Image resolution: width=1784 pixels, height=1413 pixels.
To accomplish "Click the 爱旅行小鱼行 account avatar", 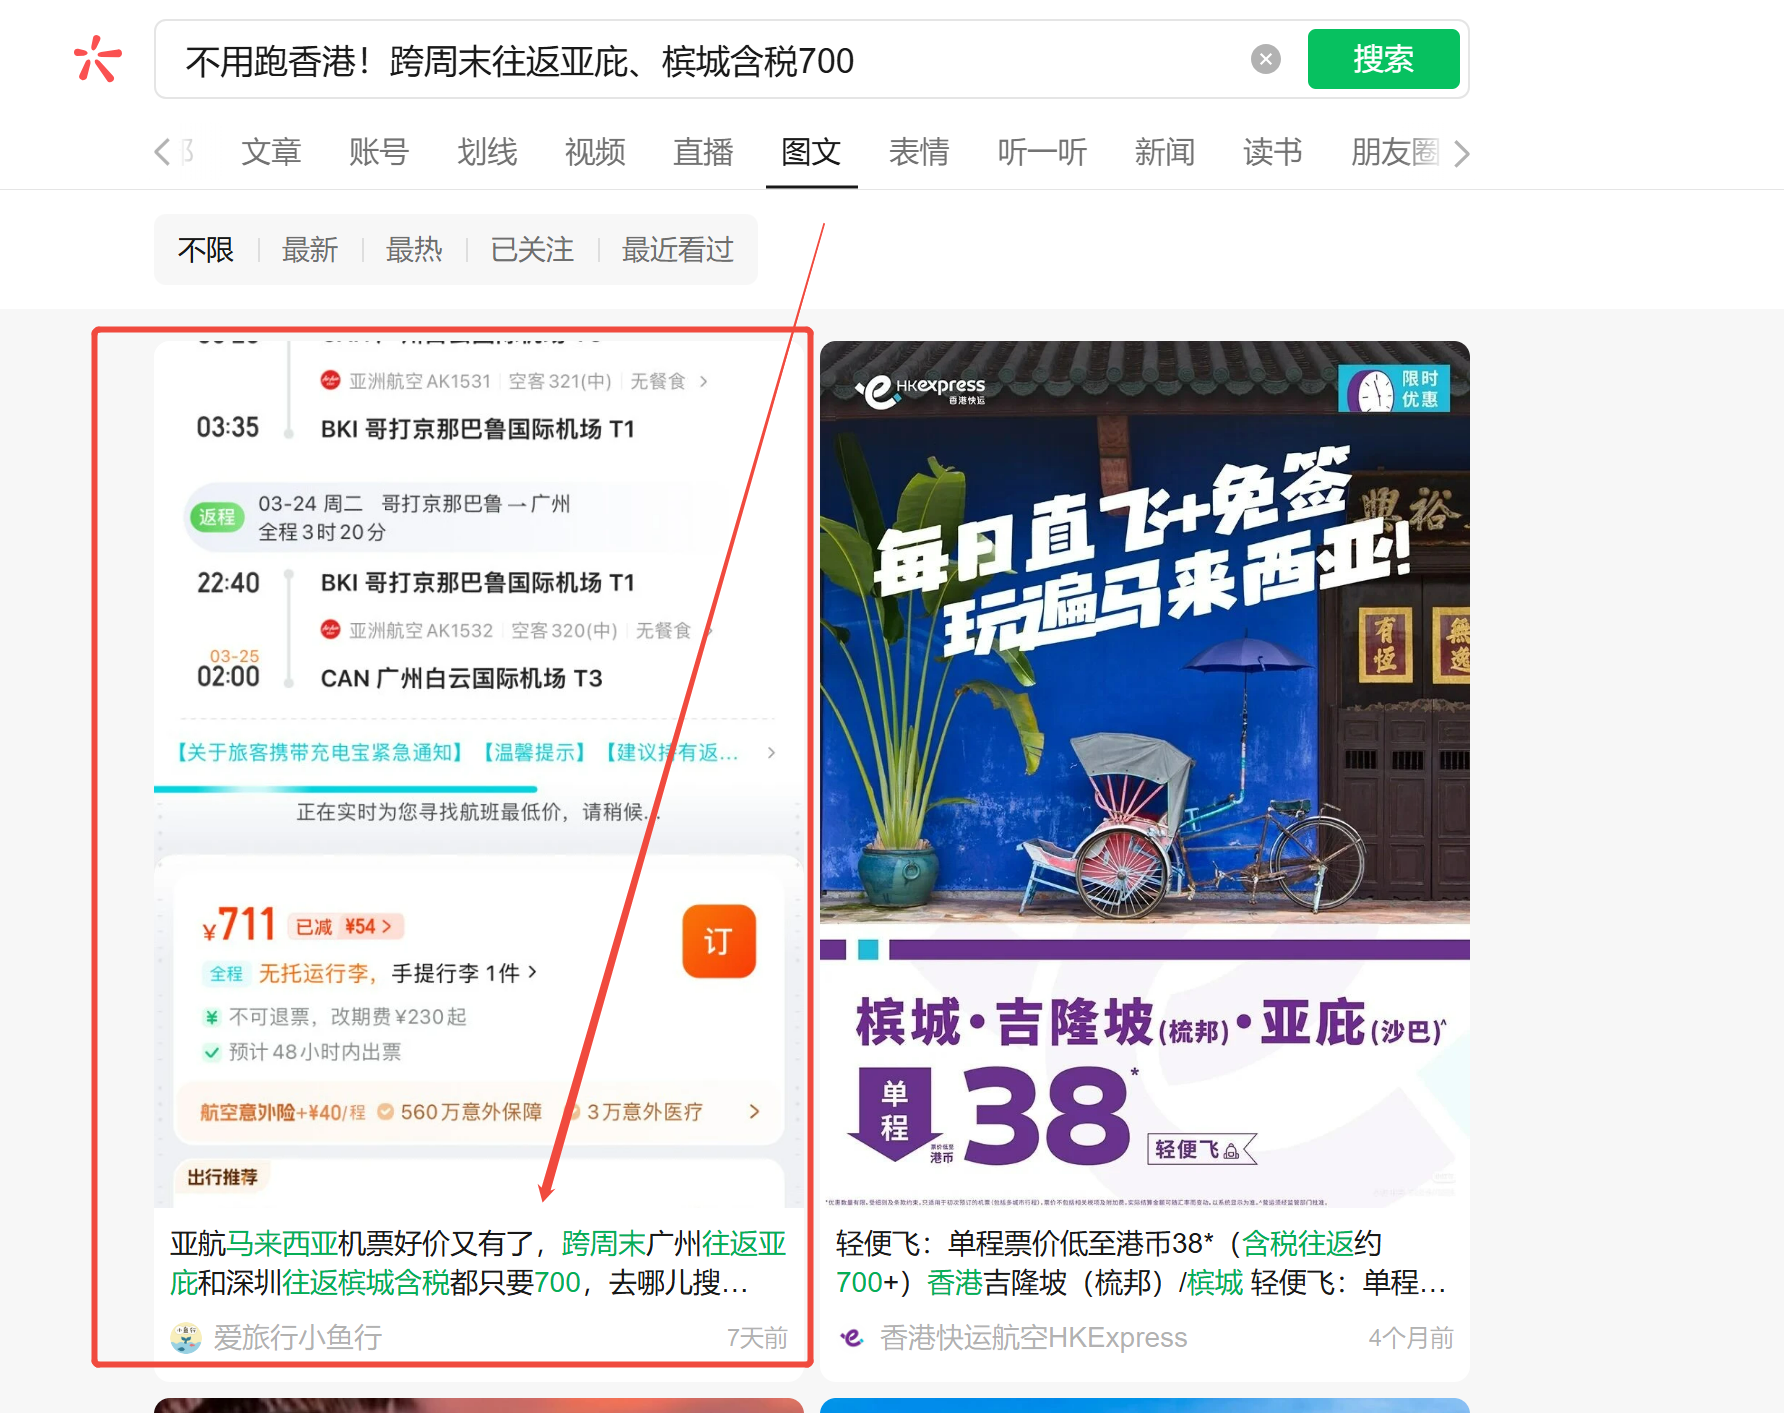I will pos(186,1338).
